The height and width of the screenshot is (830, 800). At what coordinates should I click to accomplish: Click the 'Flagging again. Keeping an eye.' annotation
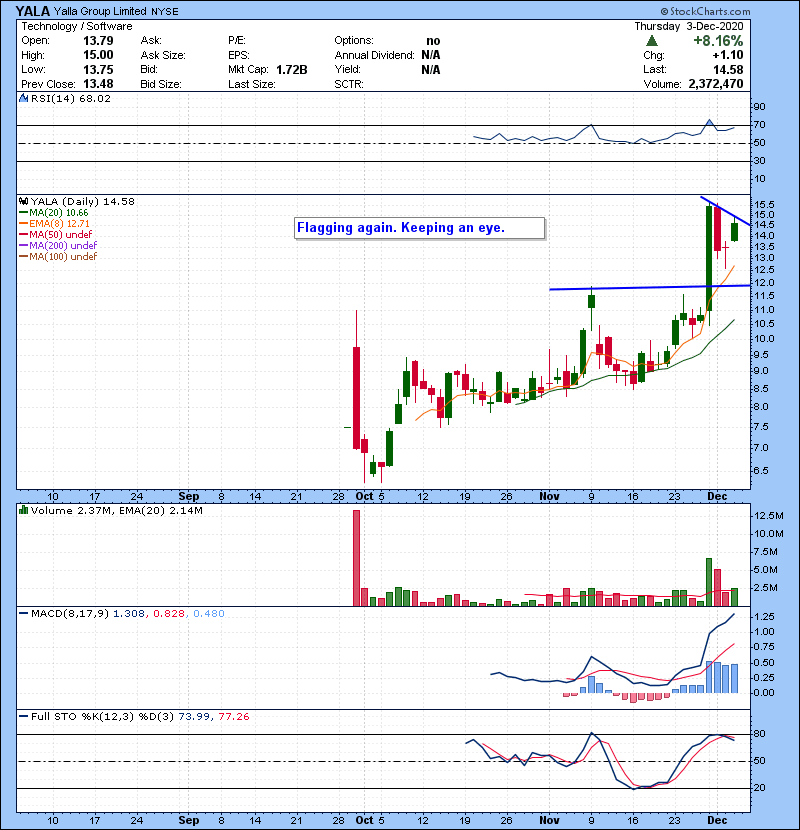[x=419, y=228]
